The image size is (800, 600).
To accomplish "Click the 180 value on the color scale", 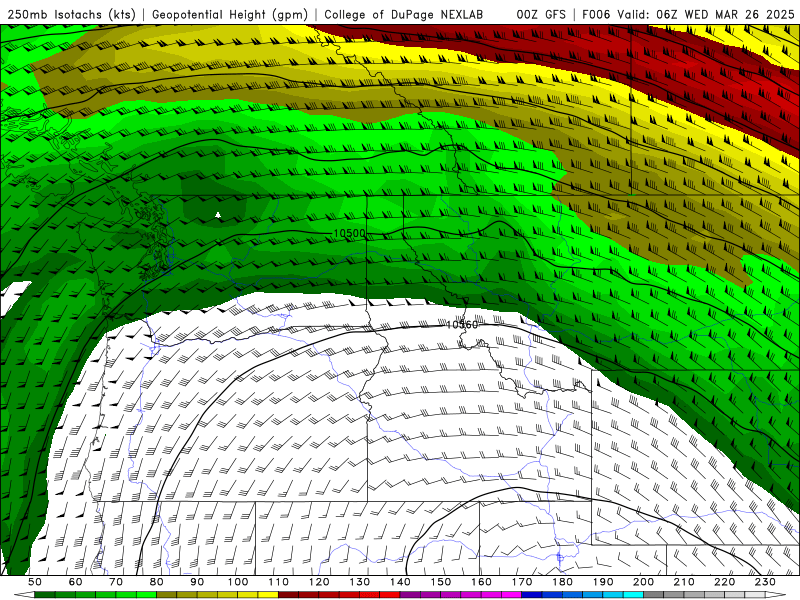I will pos(563,582).
